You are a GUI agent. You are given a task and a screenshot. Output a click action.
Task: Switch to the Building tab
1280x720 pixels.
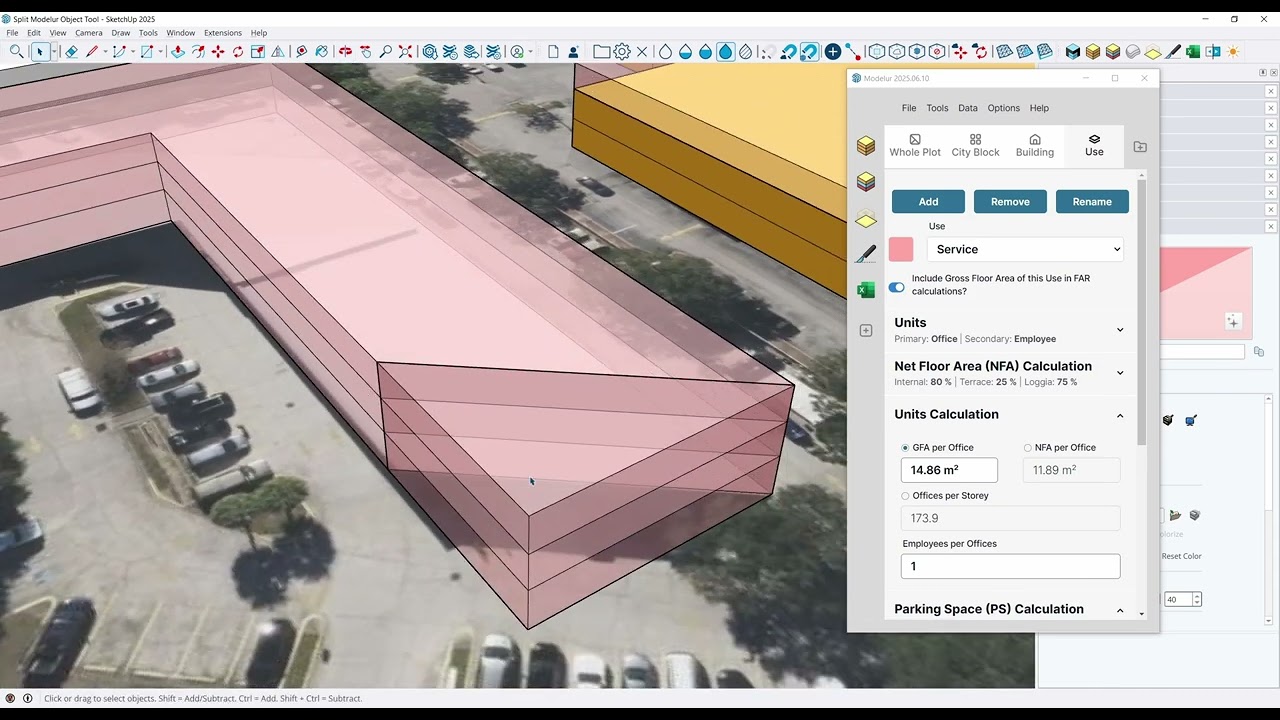click(1035, 145)
